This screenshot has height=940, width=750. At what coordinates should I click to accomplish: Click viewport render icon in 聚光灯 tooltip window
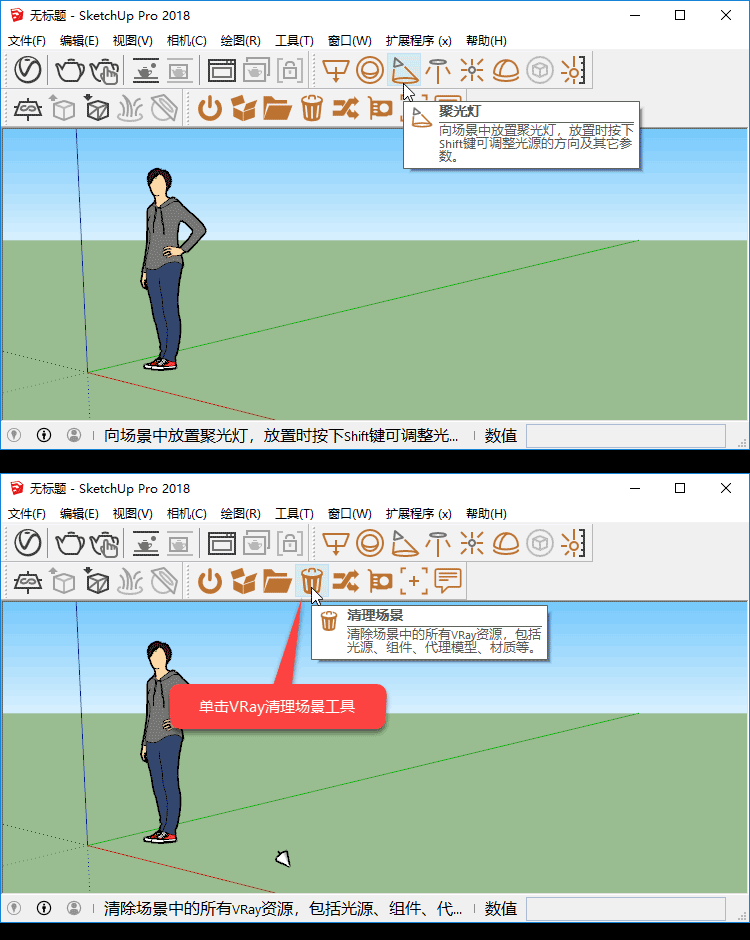[146, 70]
